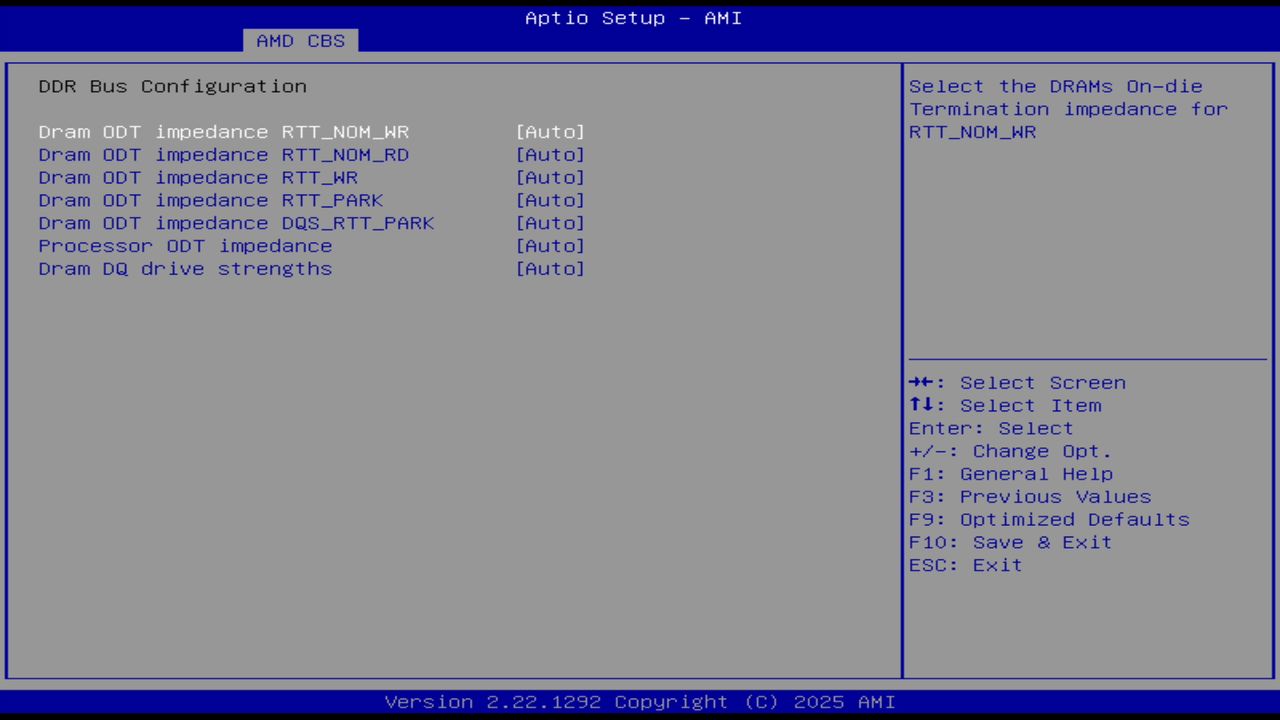Open the AMD CBS tab
1280x720 pixels.
coord(301,41)
